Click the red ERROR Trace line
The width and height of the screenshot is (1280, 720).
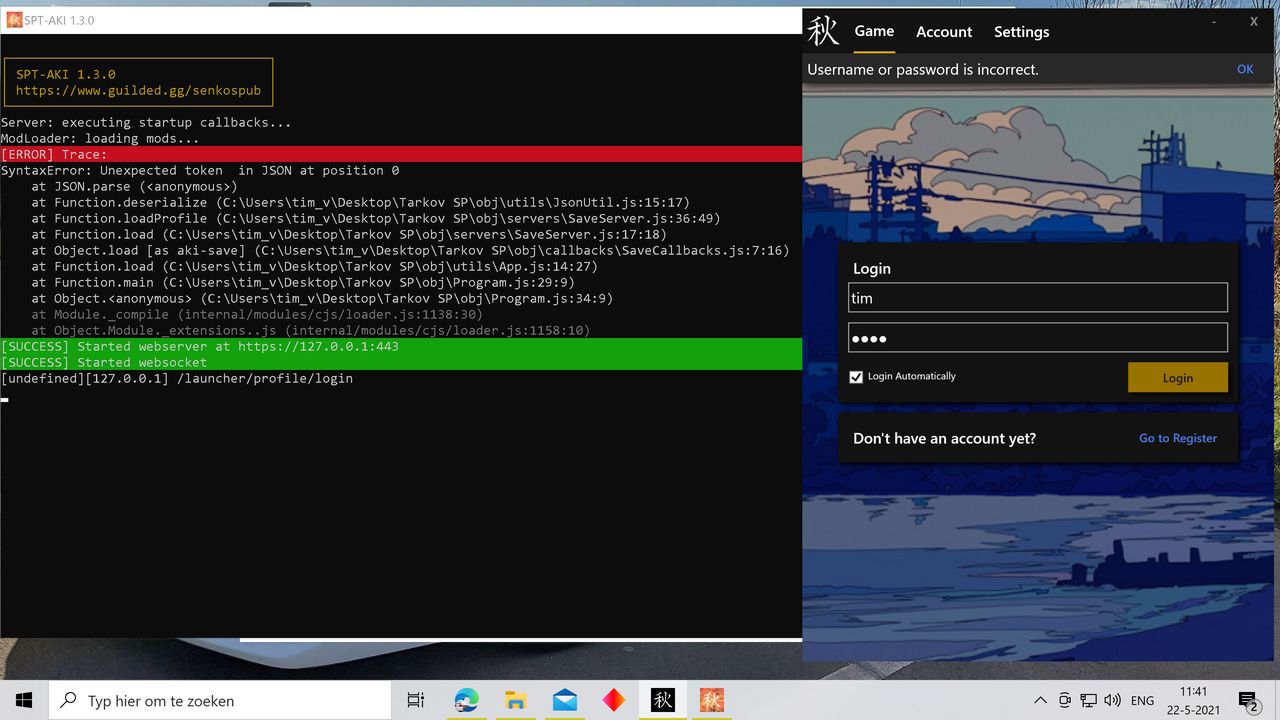(x=401, y=154)
